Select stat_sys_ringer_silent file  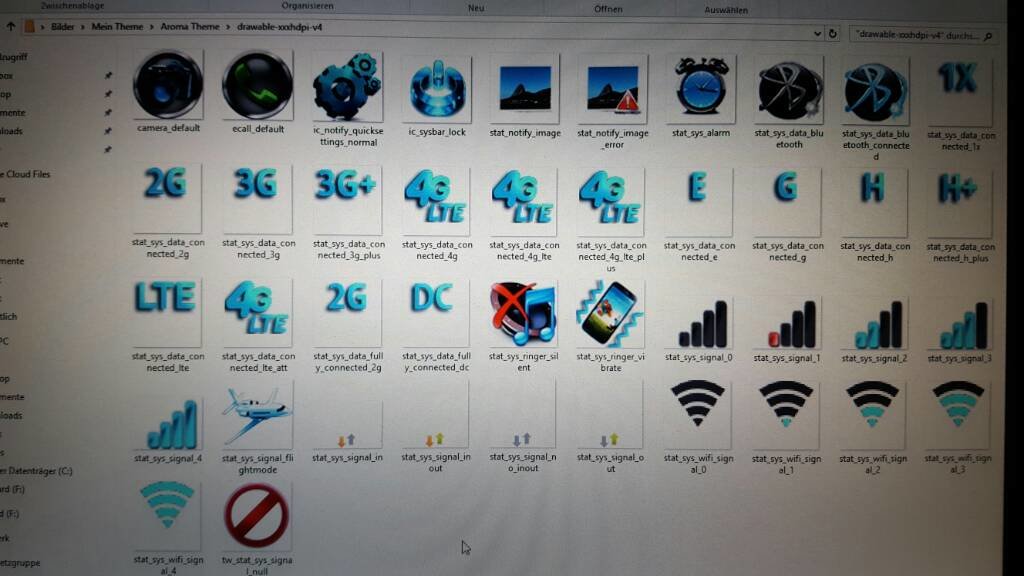coord(523,314)
